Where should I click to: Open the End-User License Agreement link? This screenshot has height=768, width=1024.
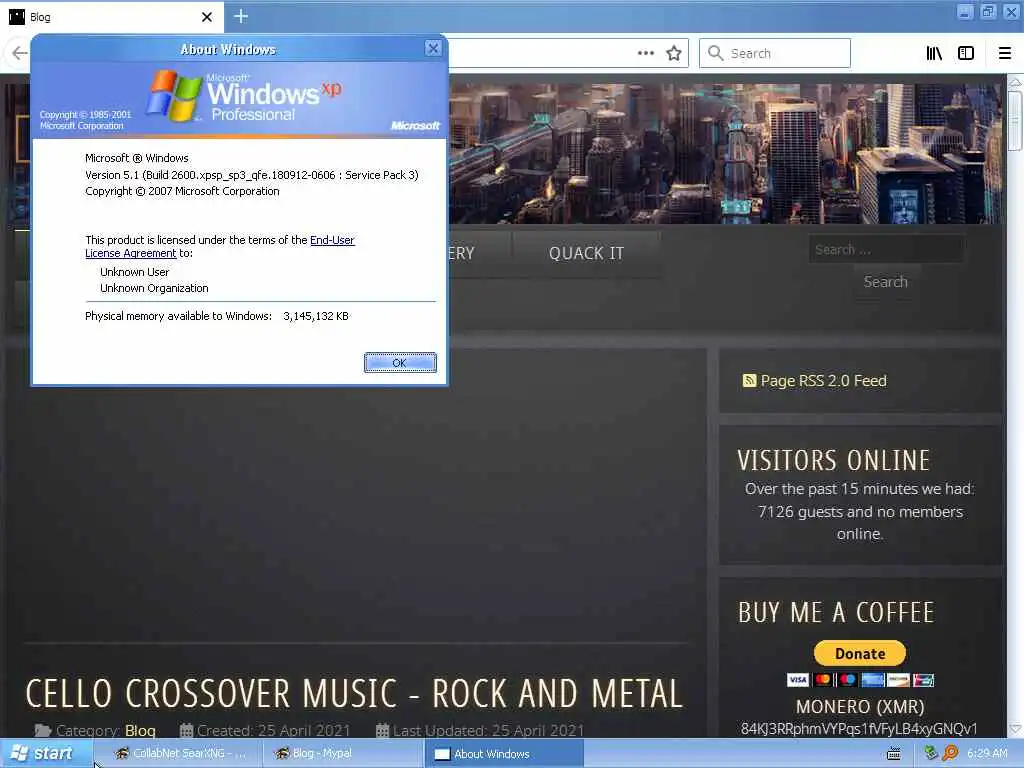click(x=219, y=246)
